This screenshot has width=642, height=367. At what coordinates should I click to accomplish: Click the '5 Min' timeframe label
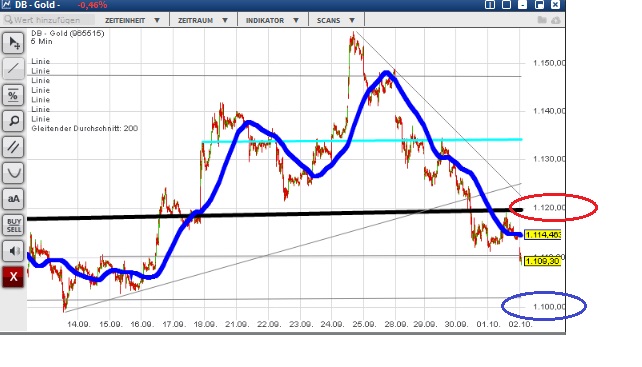(x=42, y=41)
